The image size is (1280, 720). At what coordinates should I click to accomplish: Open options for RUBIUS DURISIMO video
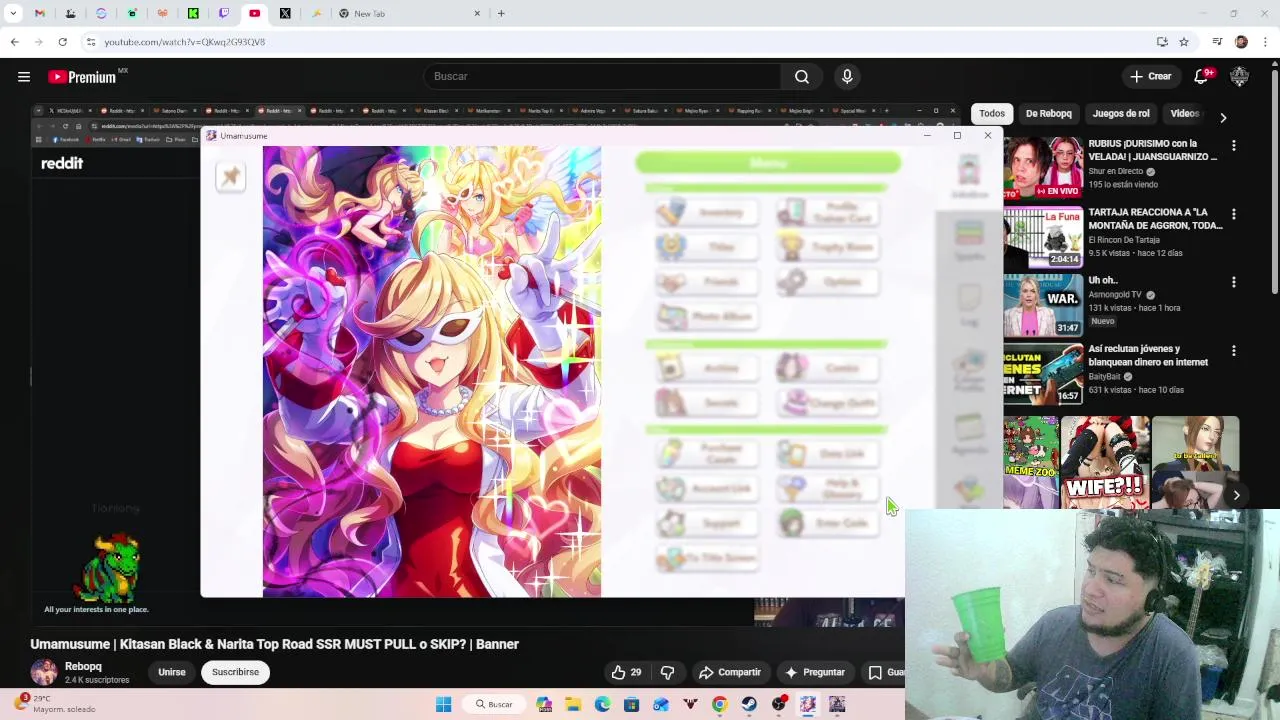click(1234, 146)
